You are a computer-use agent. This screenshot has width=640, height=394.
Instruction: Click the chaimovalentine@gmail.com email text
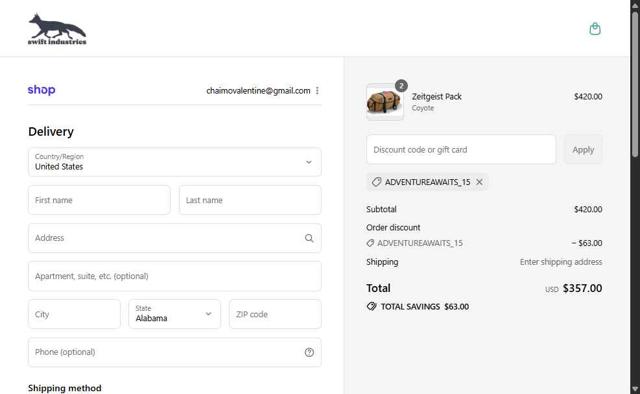(258, 91)
